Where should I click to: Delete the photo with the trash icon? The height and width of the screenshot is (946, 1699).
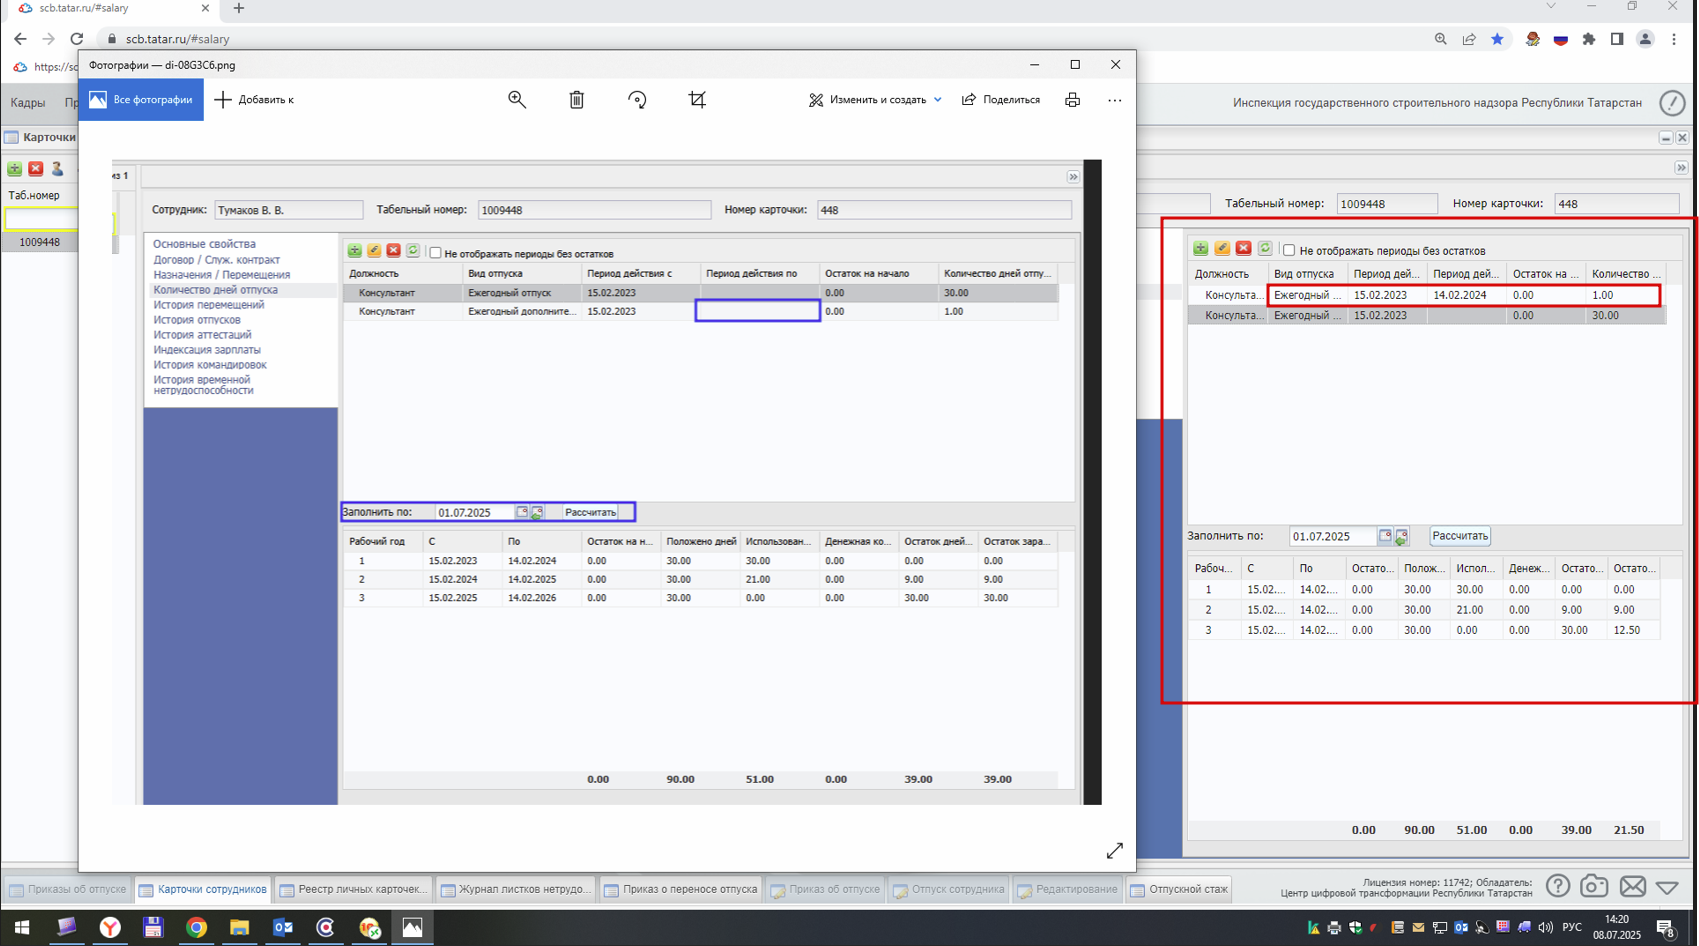[577, 99]
